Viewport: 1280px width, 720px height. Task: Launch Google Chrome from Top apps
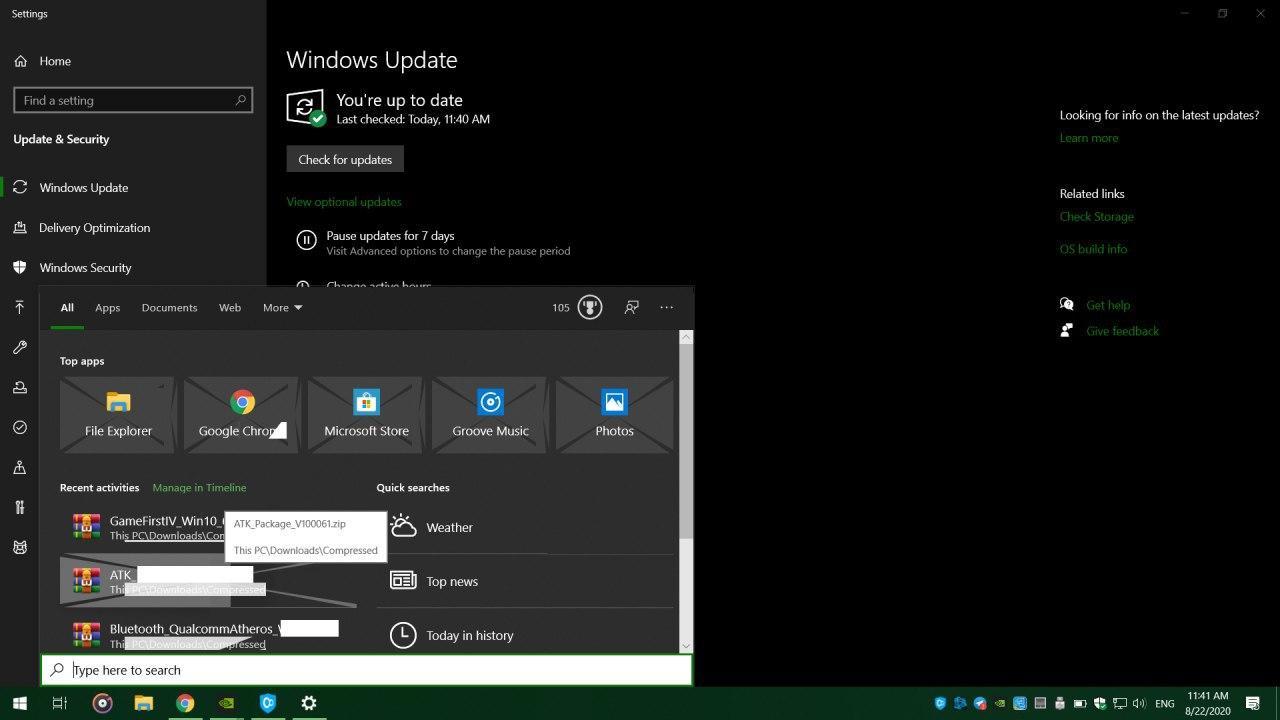coord(242,415)
